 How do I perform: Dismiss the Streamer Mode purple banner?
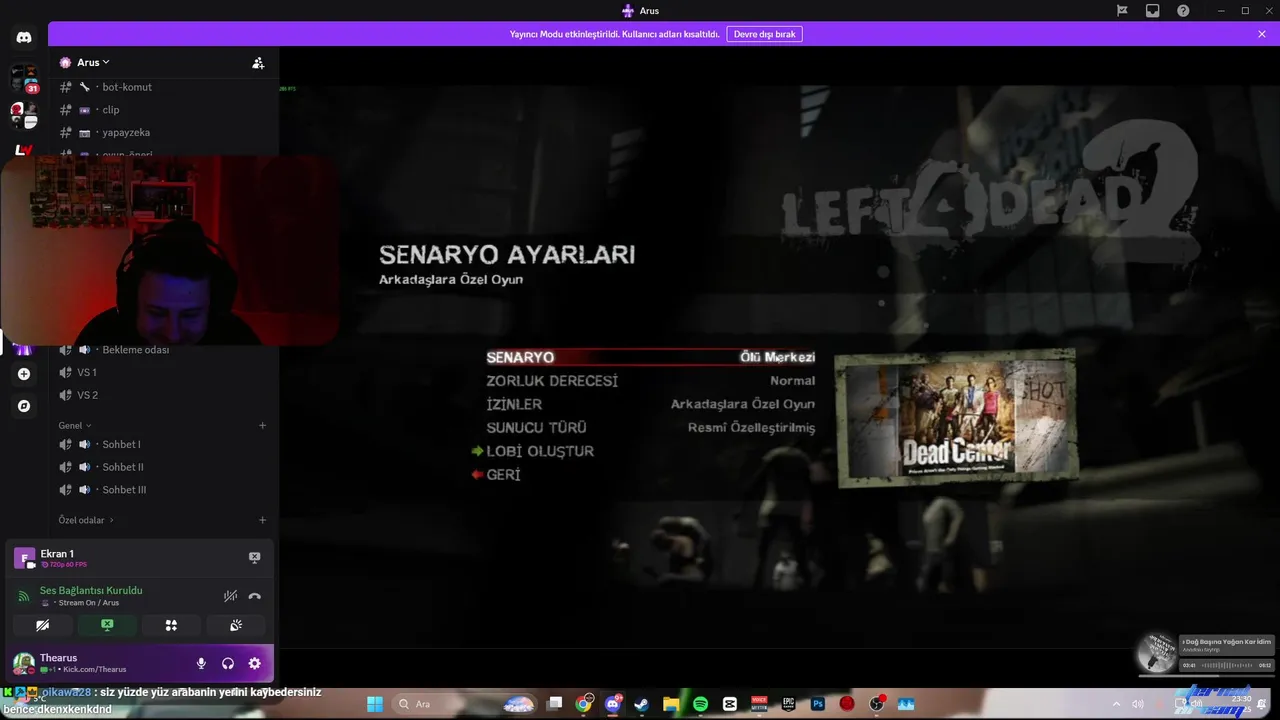[1262, 34]
